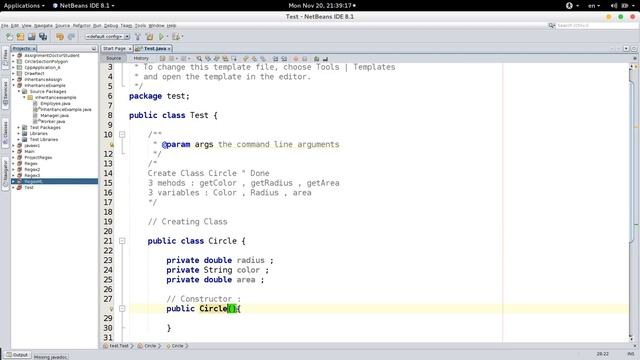Viewport: 640px width, 360px height.
Task: Click the Redo toolbar icon
Action: tap(71, 37)
